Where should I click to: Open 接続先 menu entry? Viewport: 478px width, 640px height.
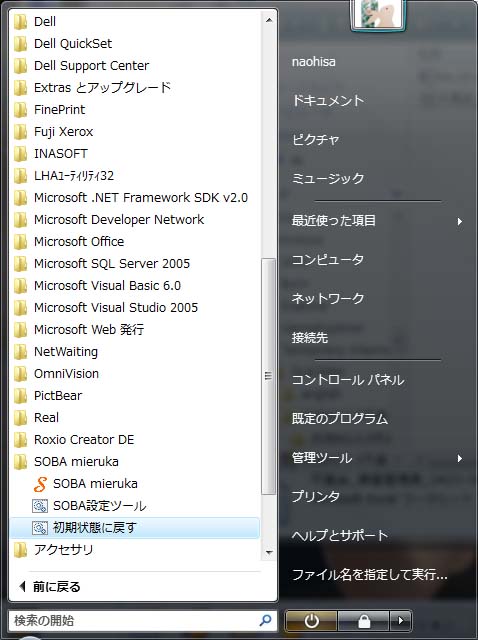[x=310, y=338]
